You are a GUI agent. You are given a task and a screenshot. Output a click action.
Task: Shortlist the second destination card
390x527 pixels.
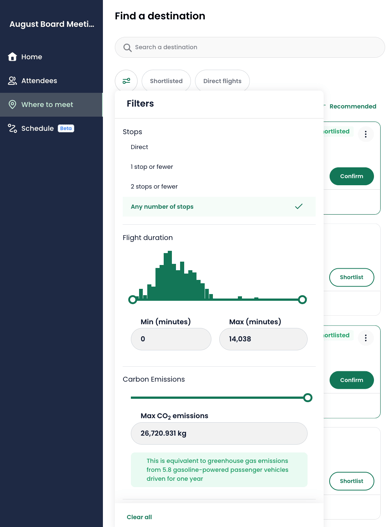click(x=351, y=277)
